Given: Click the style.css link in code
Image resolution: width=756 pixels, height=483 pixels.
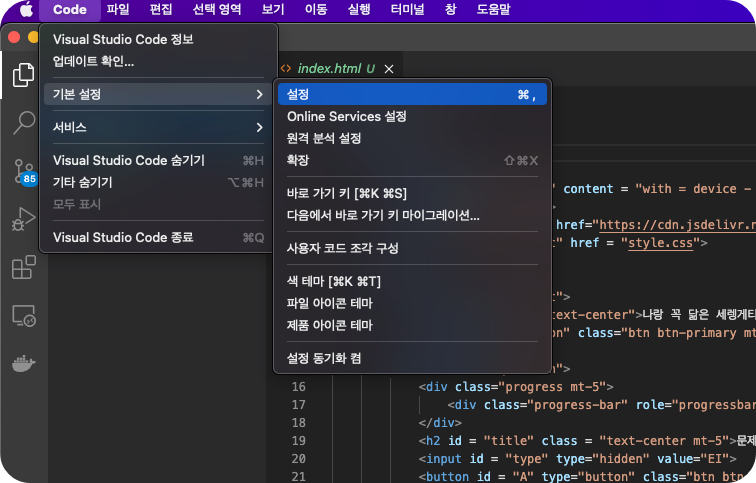Looking at the screenshot, I should (660, 243).
